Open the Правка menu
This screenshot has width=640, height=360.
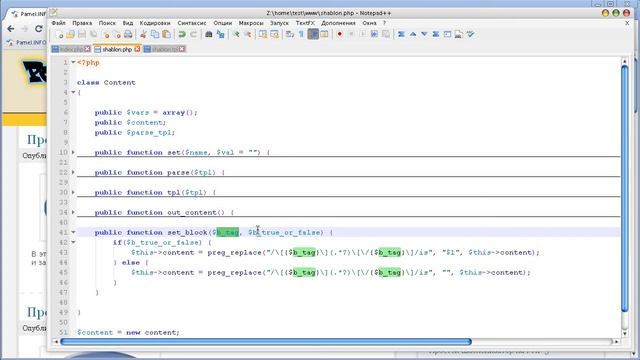[x=82, y=23]
